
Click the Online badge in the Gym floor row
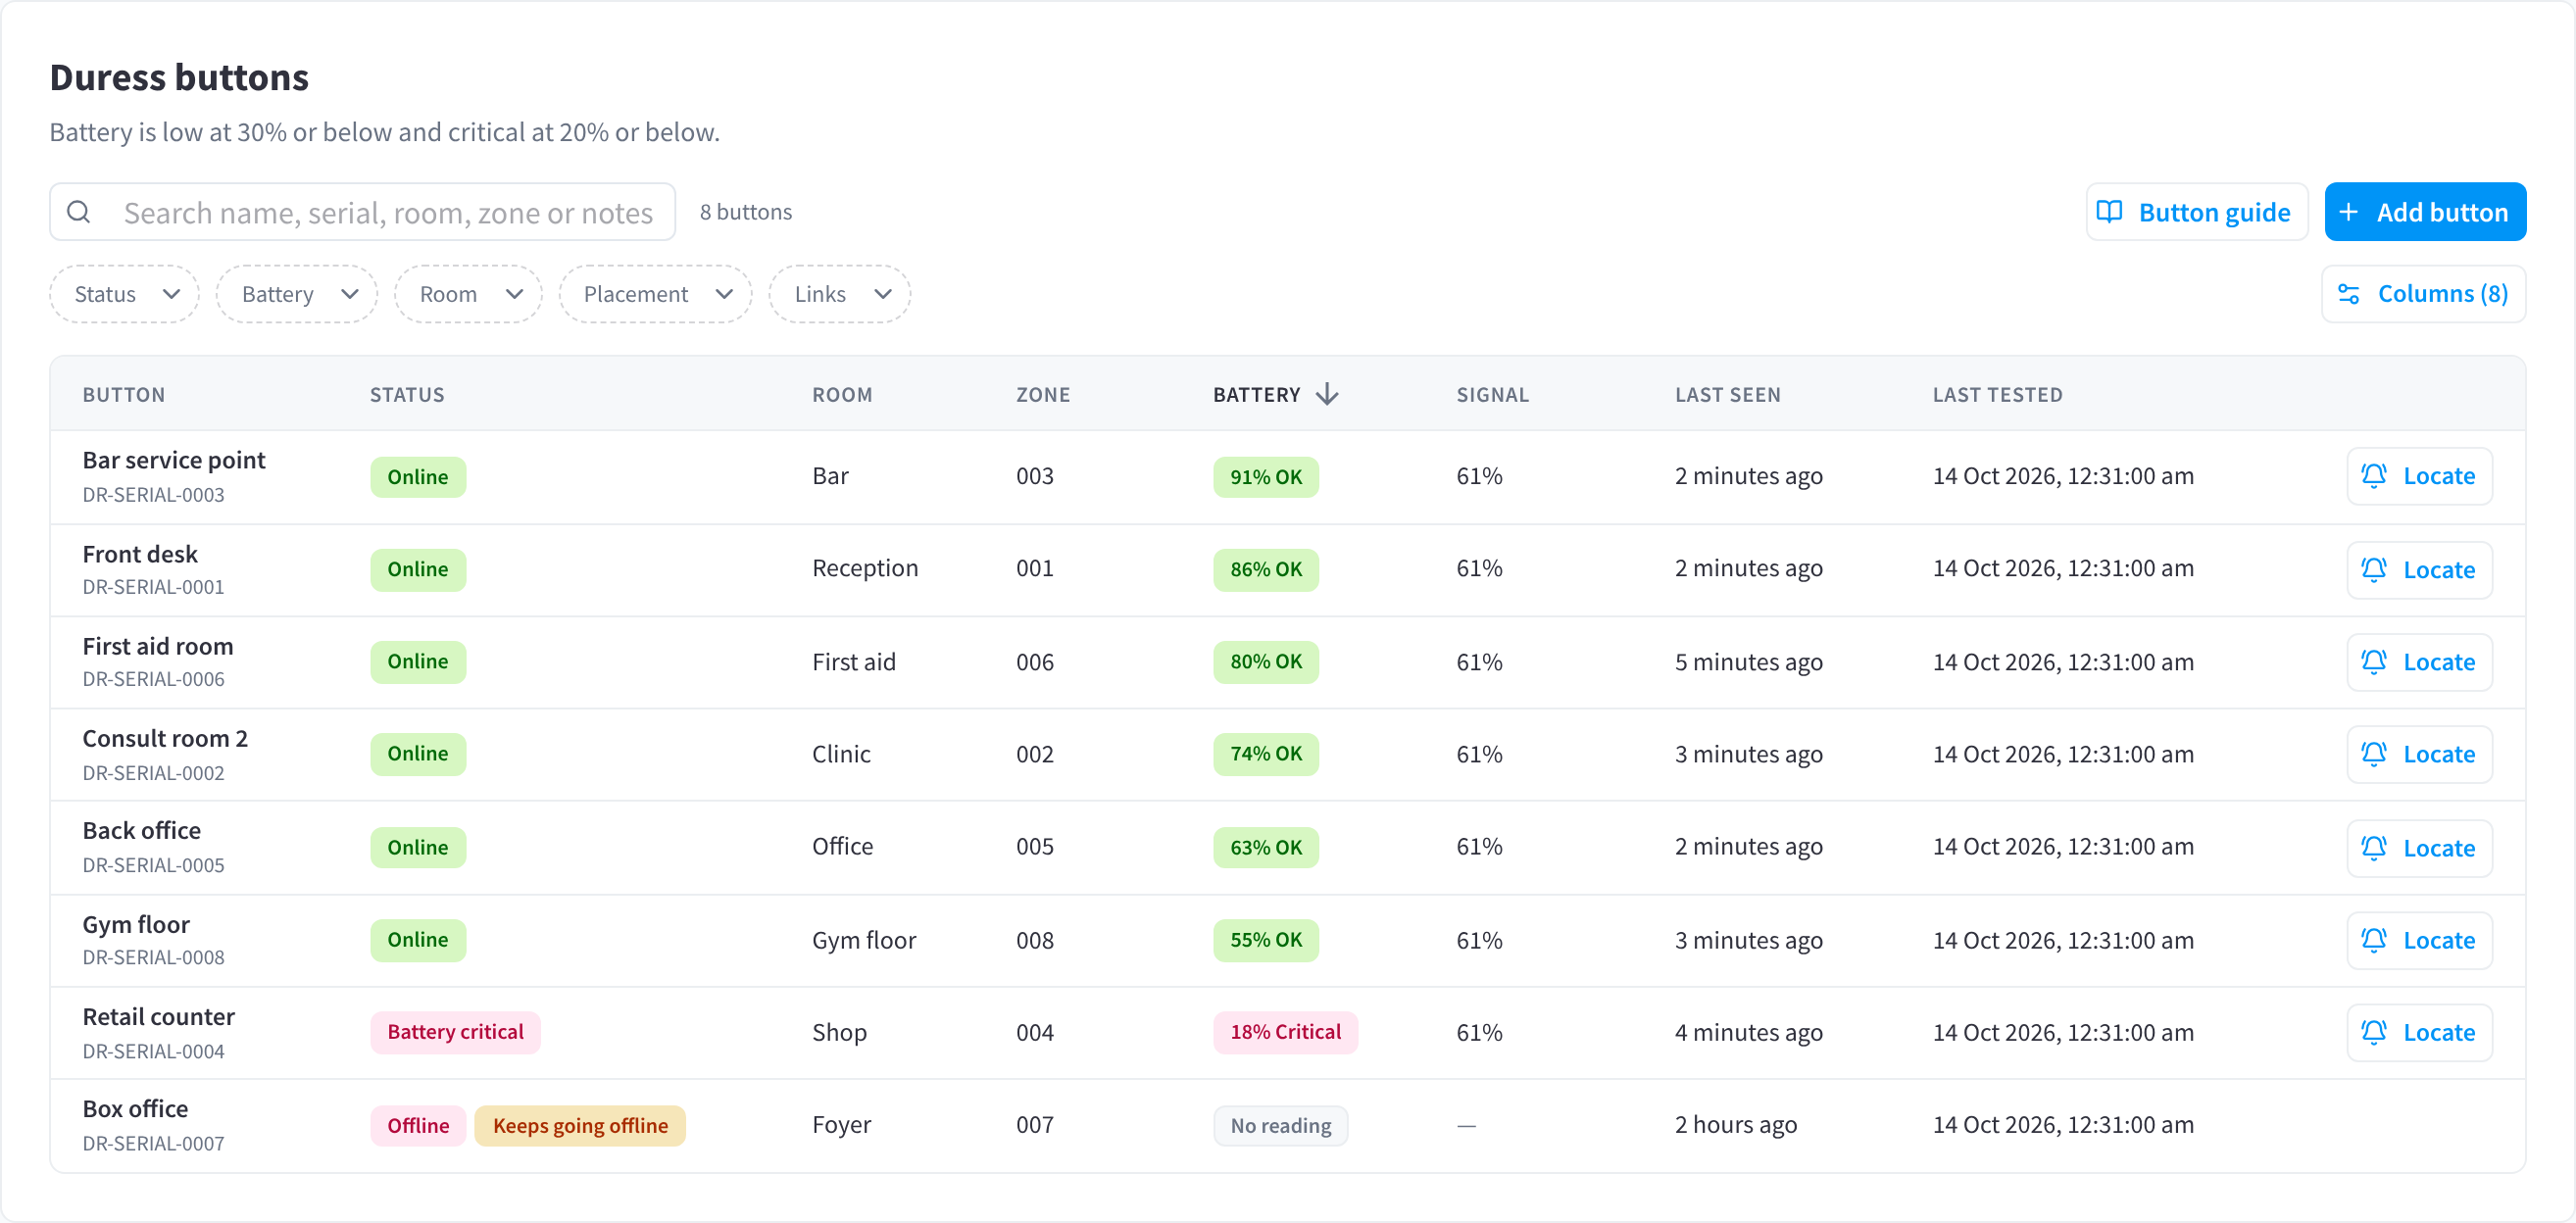coord(418,940)
